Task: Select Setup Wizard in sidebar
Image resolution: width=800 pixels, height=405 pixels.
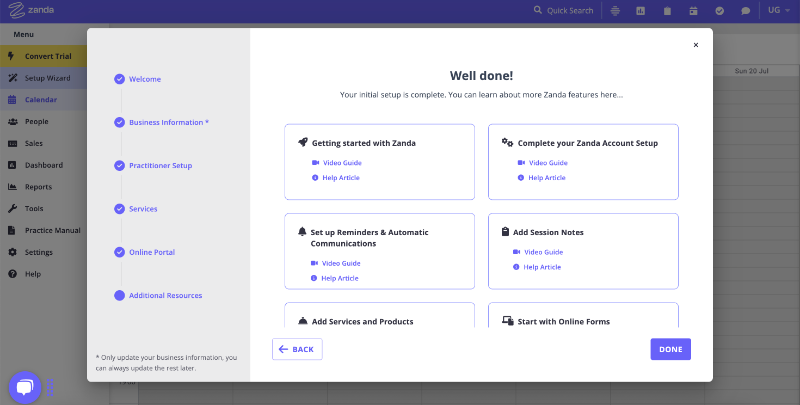Action: pos(43,78)
